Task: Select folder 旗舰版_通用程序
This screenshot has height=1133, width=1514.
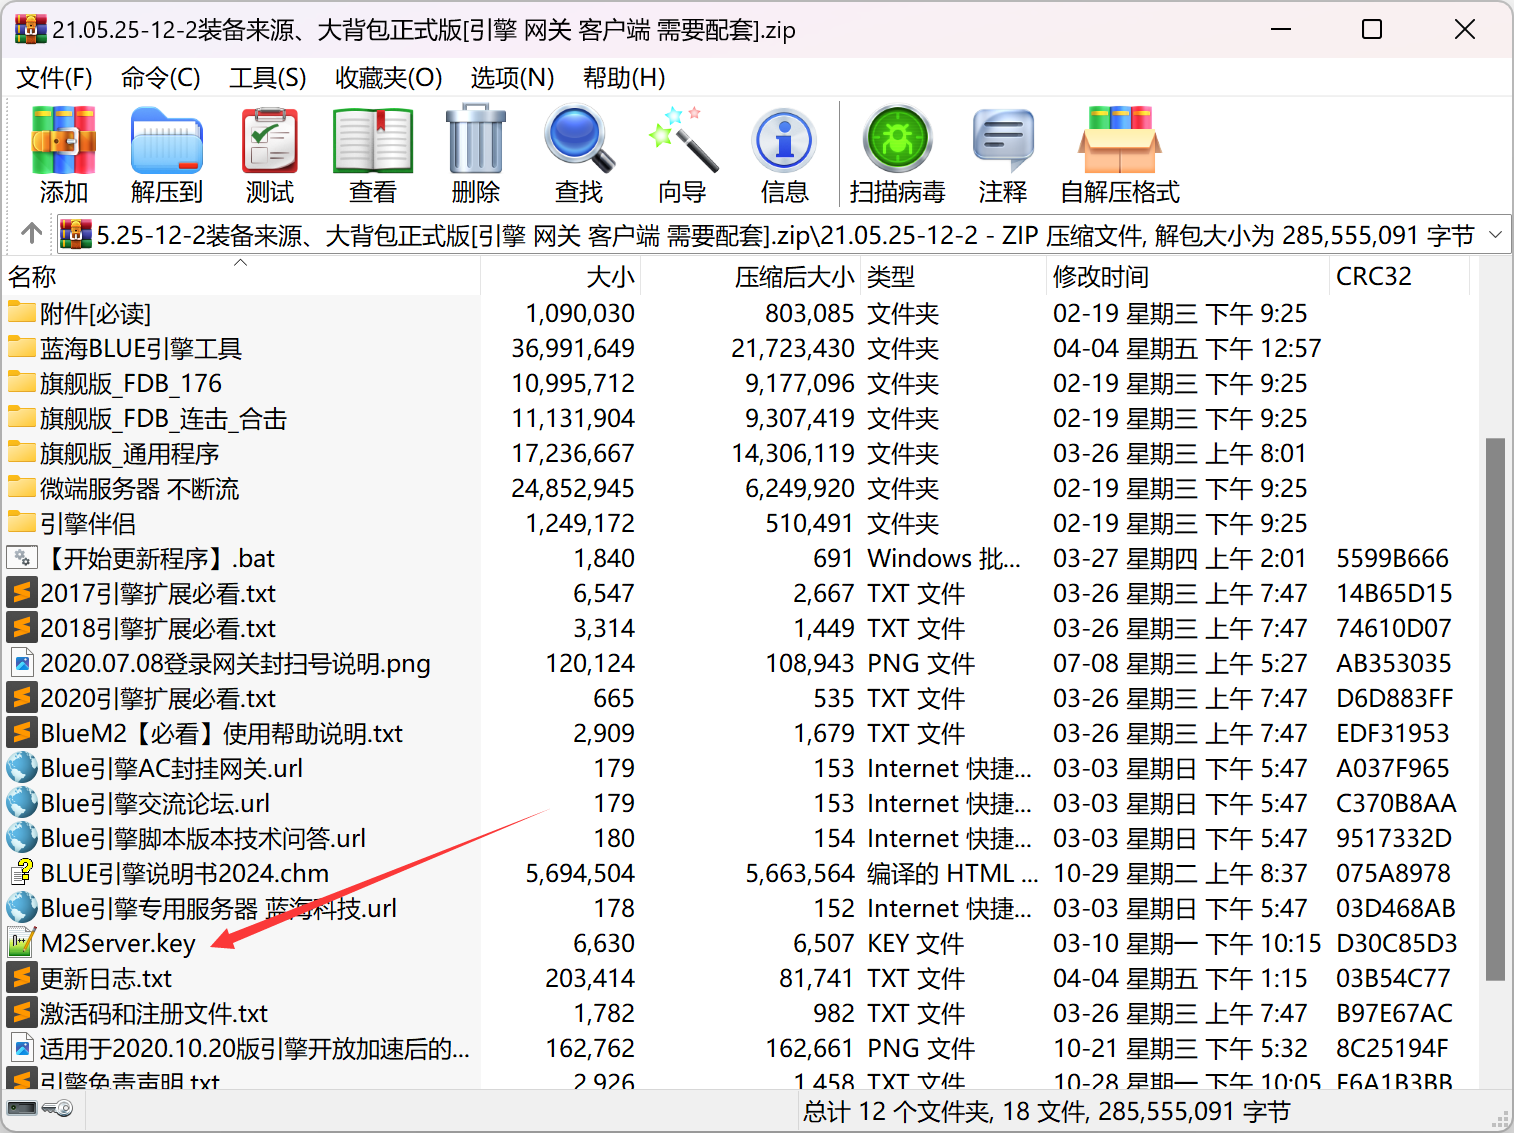Action: tap(129, 453)
